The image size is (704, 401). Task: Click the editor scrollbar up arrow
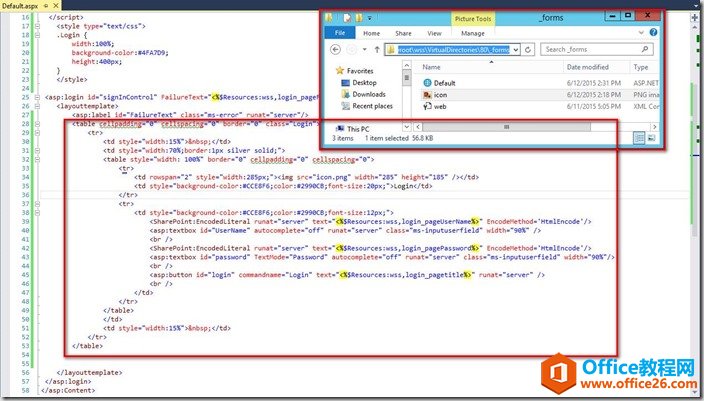pos(694,26)
